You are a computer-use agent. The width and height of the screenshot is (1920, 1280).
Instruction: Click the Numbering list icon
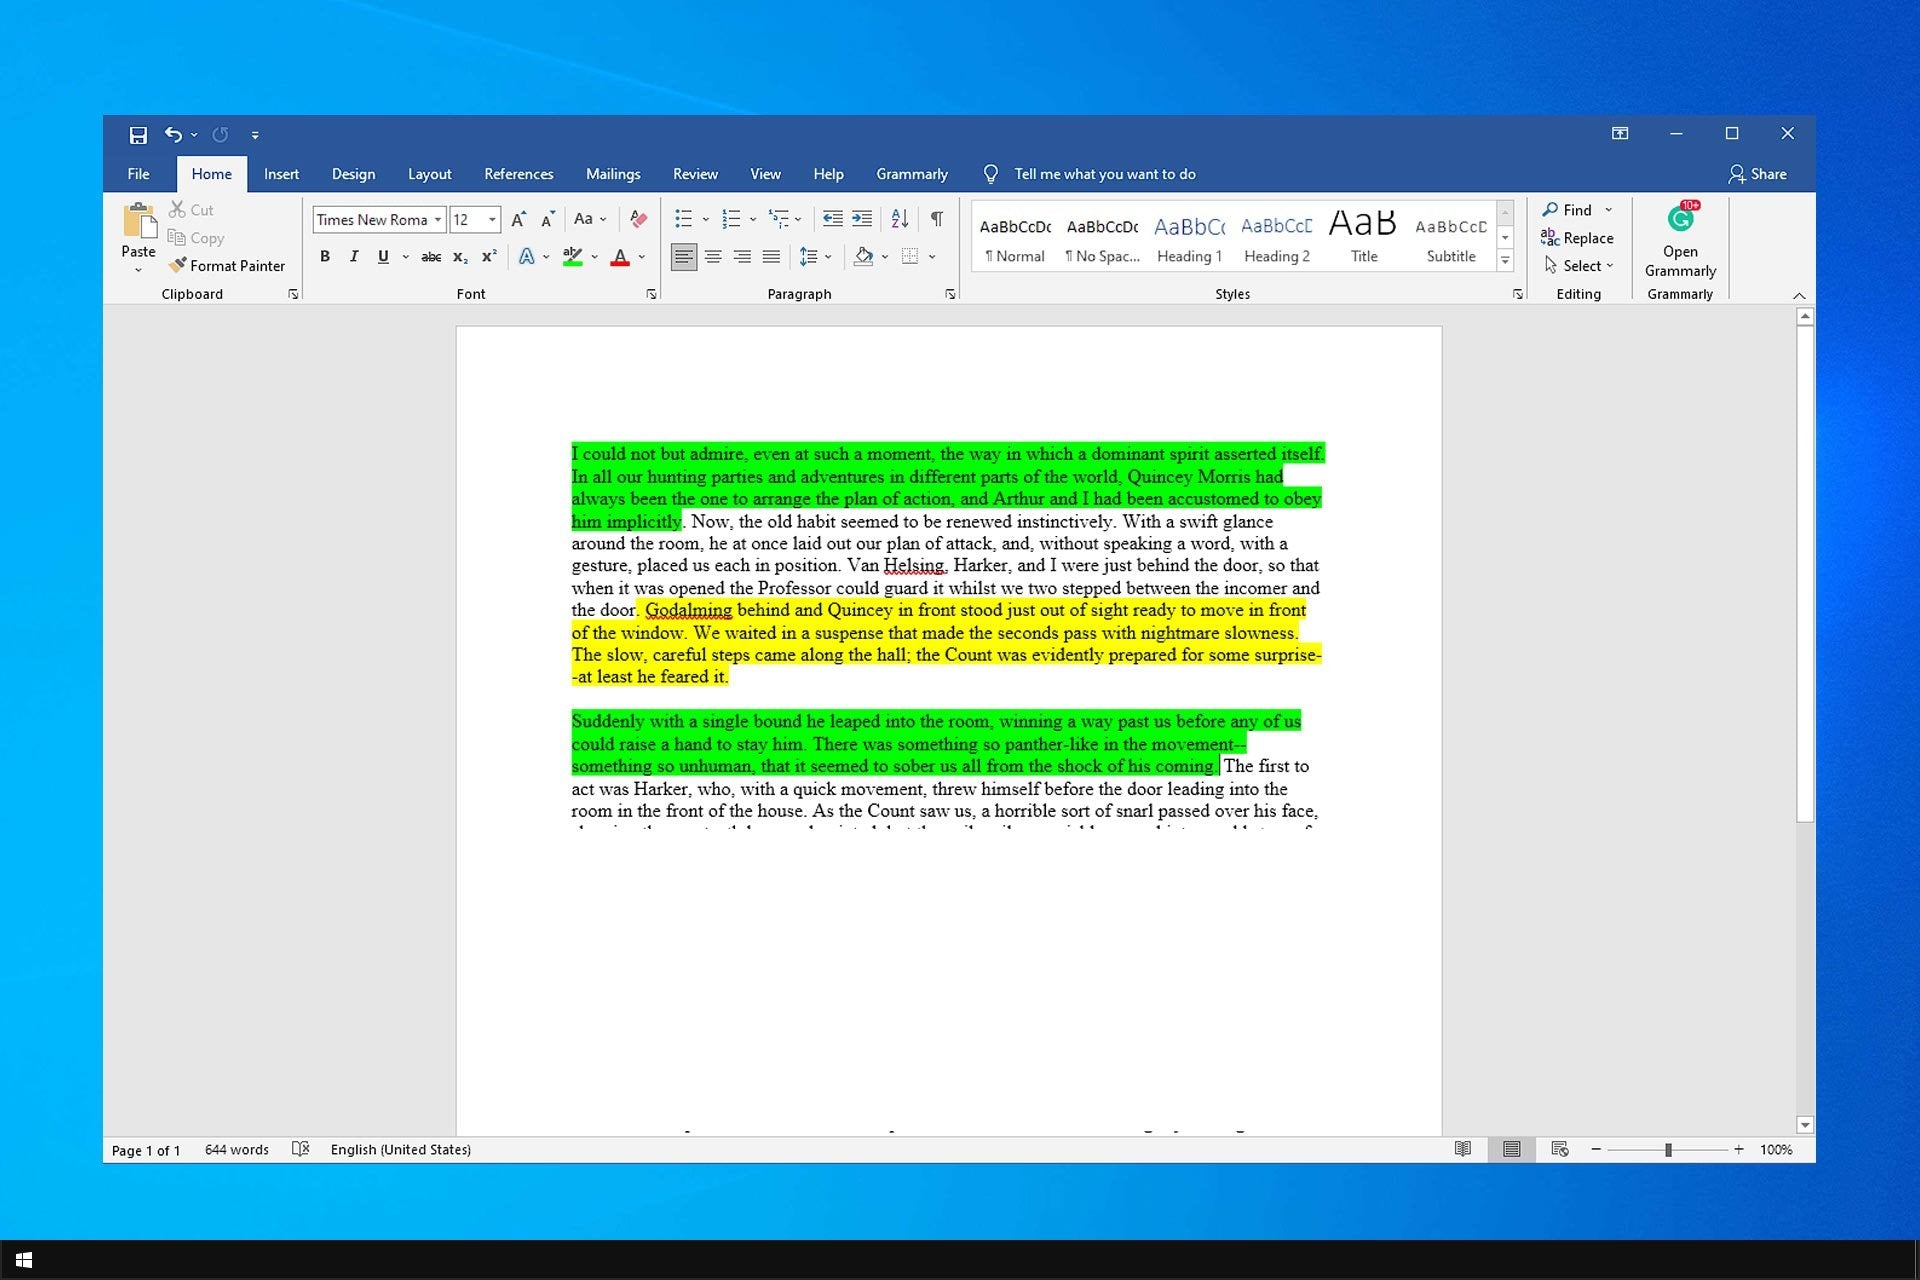click(733, 217)
